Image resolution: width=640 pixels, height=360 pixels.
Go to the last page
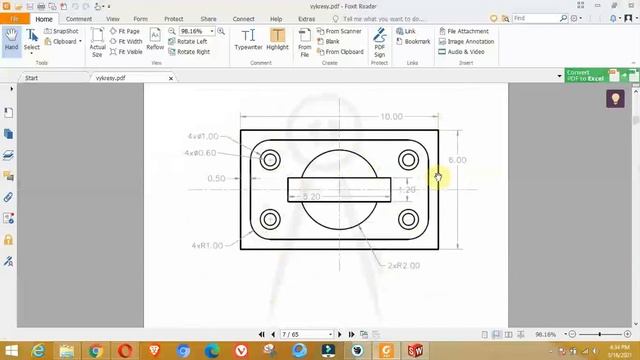pyautogui.click(x=351, y=334)
